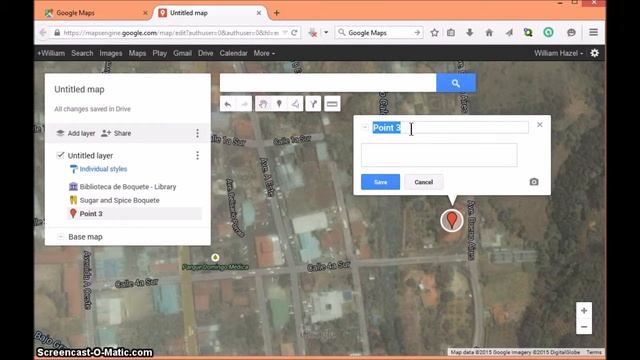Open the Untitled layer three-dot menu

(198, 156)
